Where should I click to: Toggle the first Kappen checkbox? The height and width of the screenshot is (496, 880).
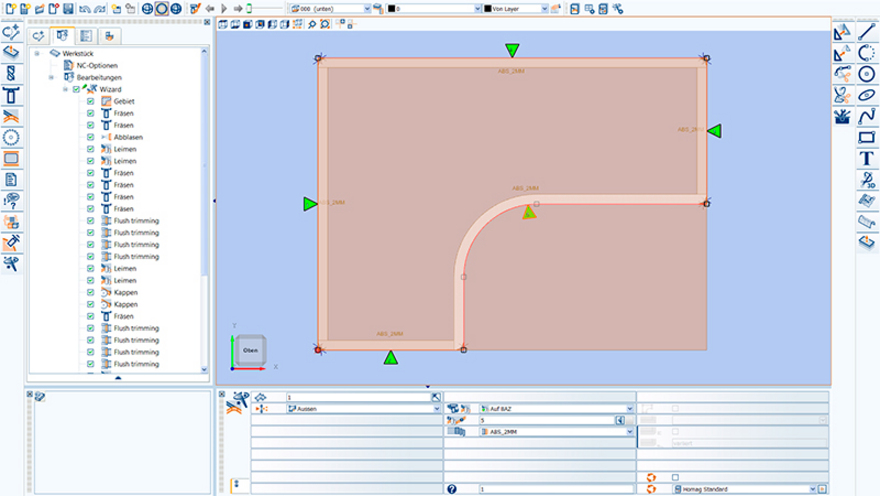click(x=90, y=292)
